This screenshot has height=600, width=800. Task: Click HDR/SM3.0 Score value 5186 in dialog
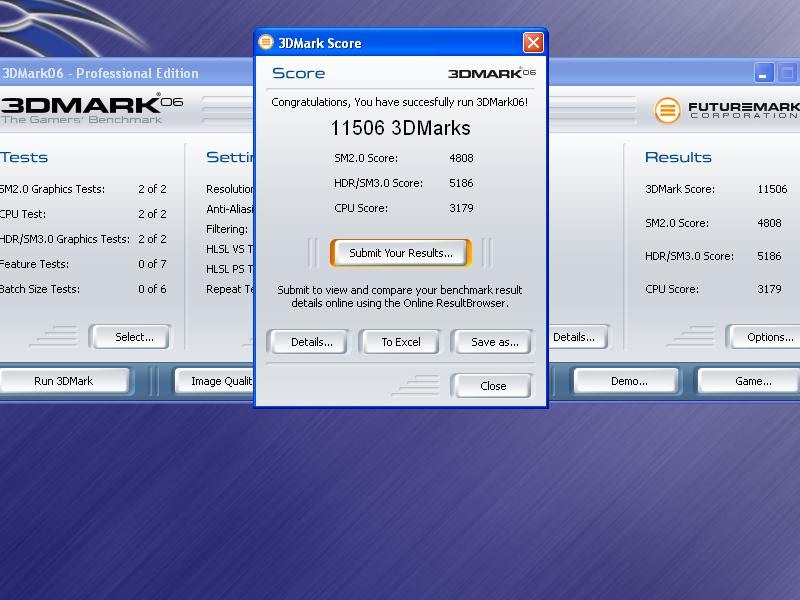point(461,183)
